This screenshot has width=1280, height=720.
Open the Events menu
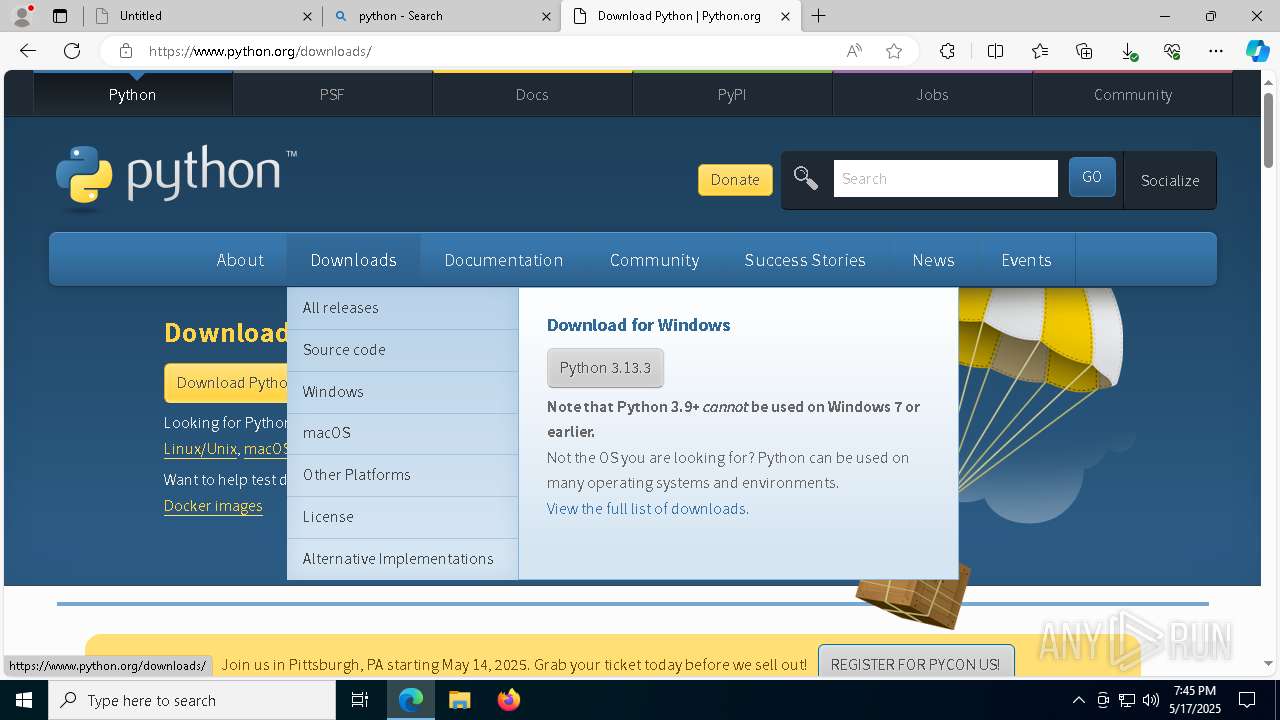click(x=1026, y=260)
